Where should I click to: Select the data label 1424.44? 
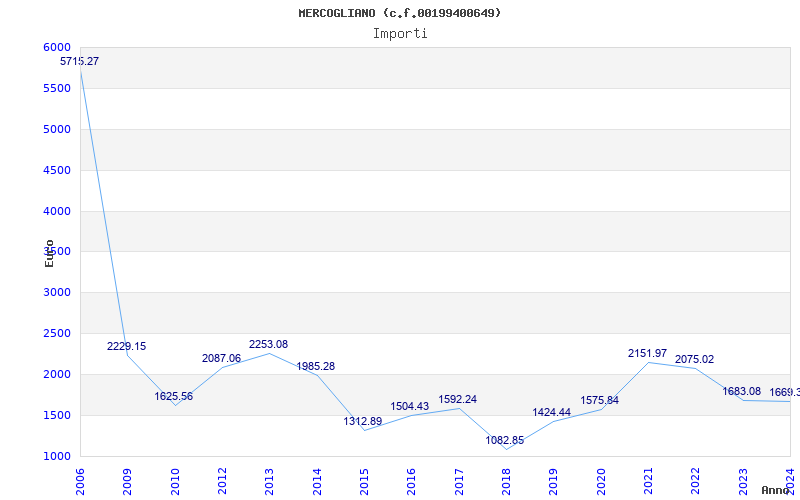point(552,412)
